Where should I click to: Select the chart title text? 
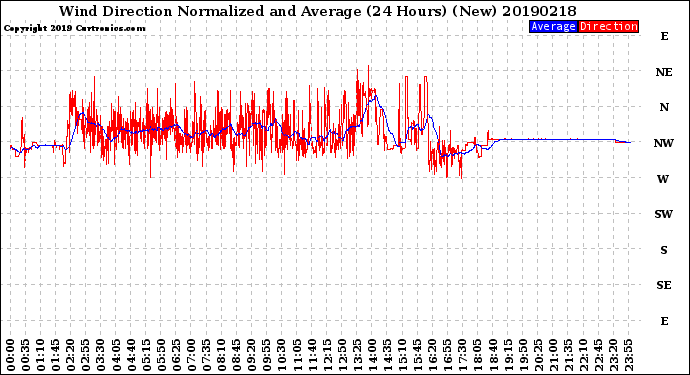coord(318,11)
